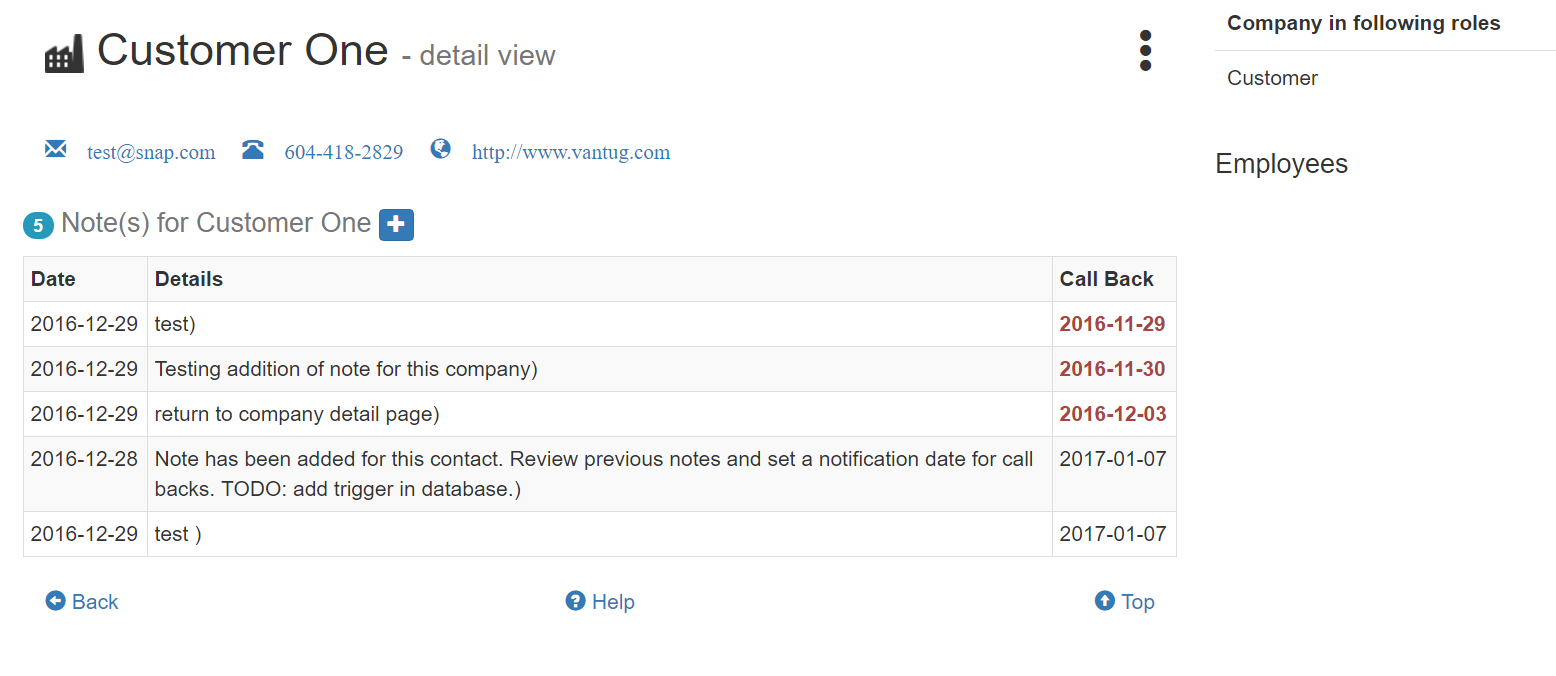Click the phone number 604-418-2829 link
Viewport: 1556px width, 676px height.
click(x=344, y=153)
